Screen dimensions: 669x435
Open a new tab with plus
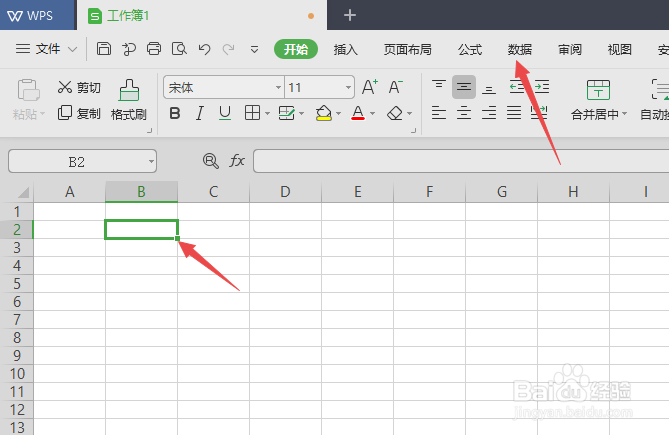350,15
